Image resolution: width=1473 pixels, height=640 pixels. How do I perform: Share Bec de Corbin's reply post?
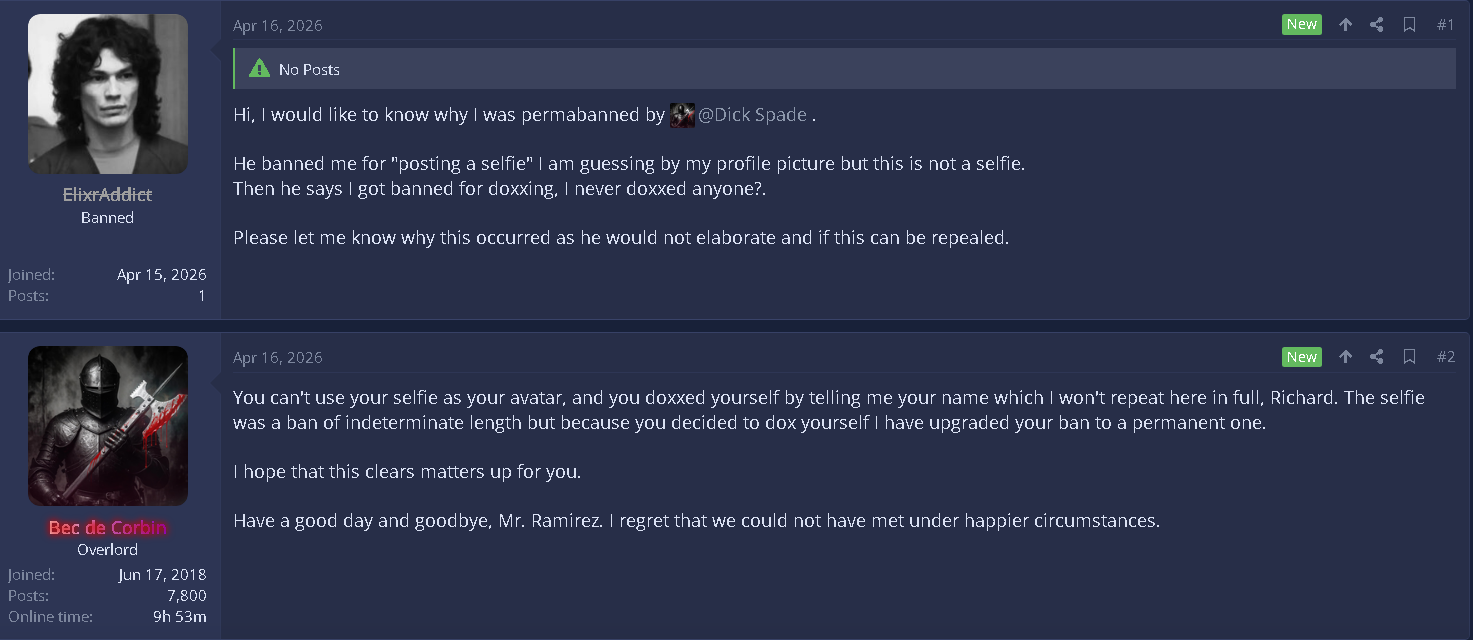coord(1377,357)
